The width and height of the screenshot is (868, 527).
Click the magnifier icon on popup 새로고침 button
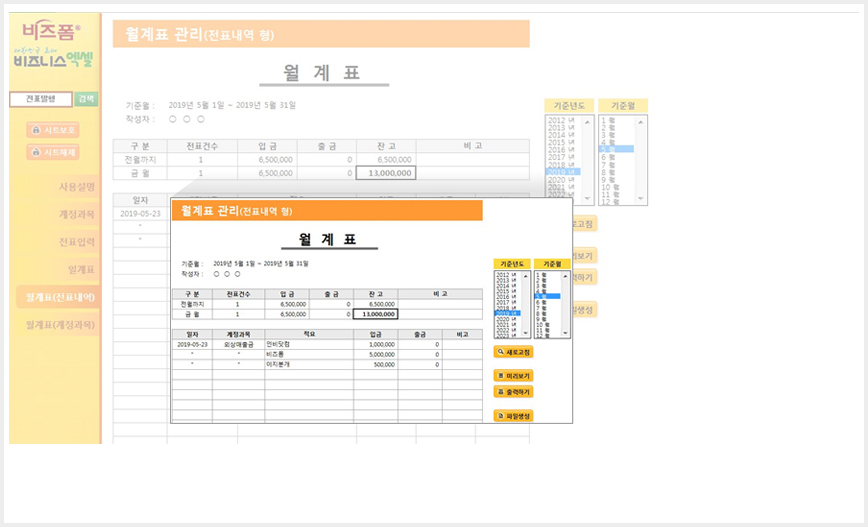[500, 352]
